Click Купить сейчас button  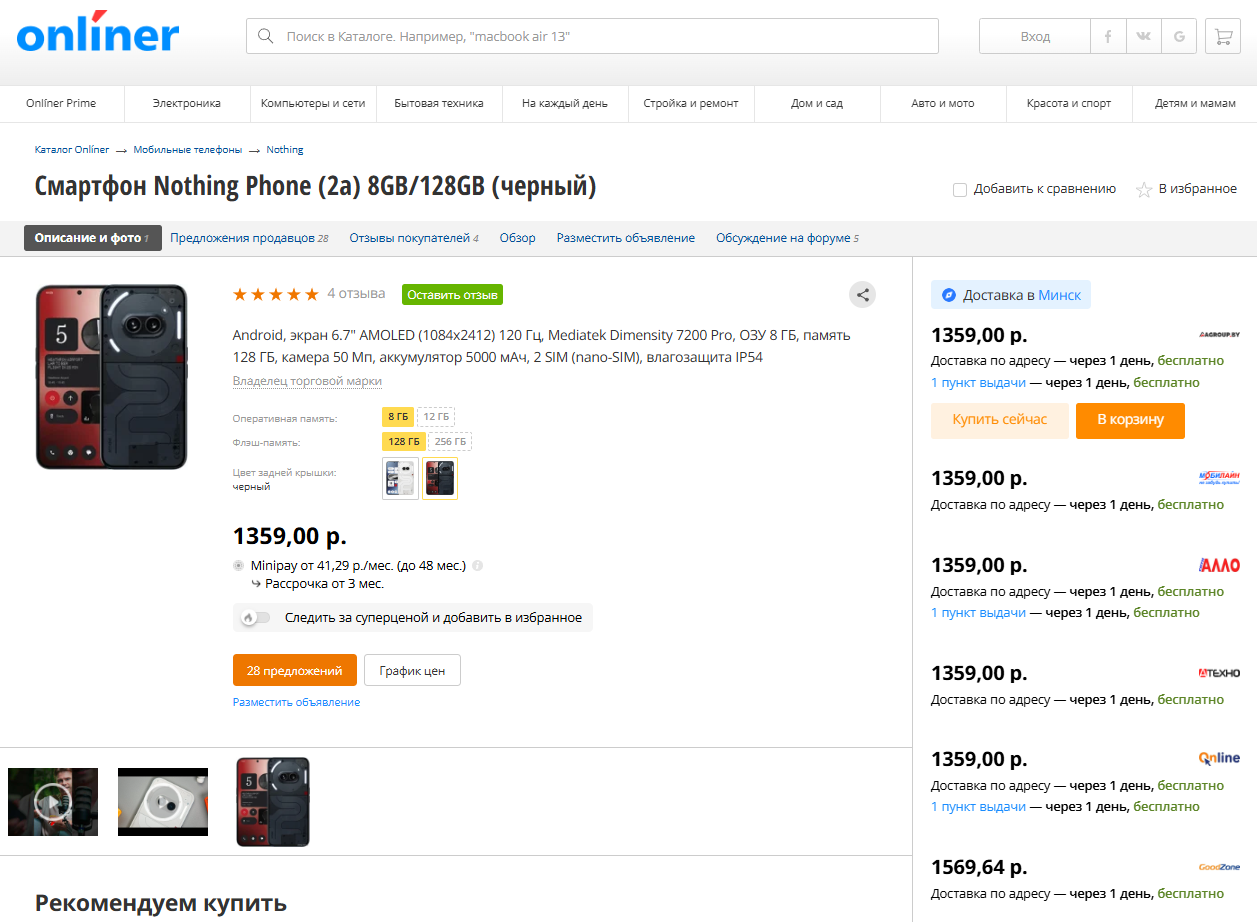coord(1000,420)
